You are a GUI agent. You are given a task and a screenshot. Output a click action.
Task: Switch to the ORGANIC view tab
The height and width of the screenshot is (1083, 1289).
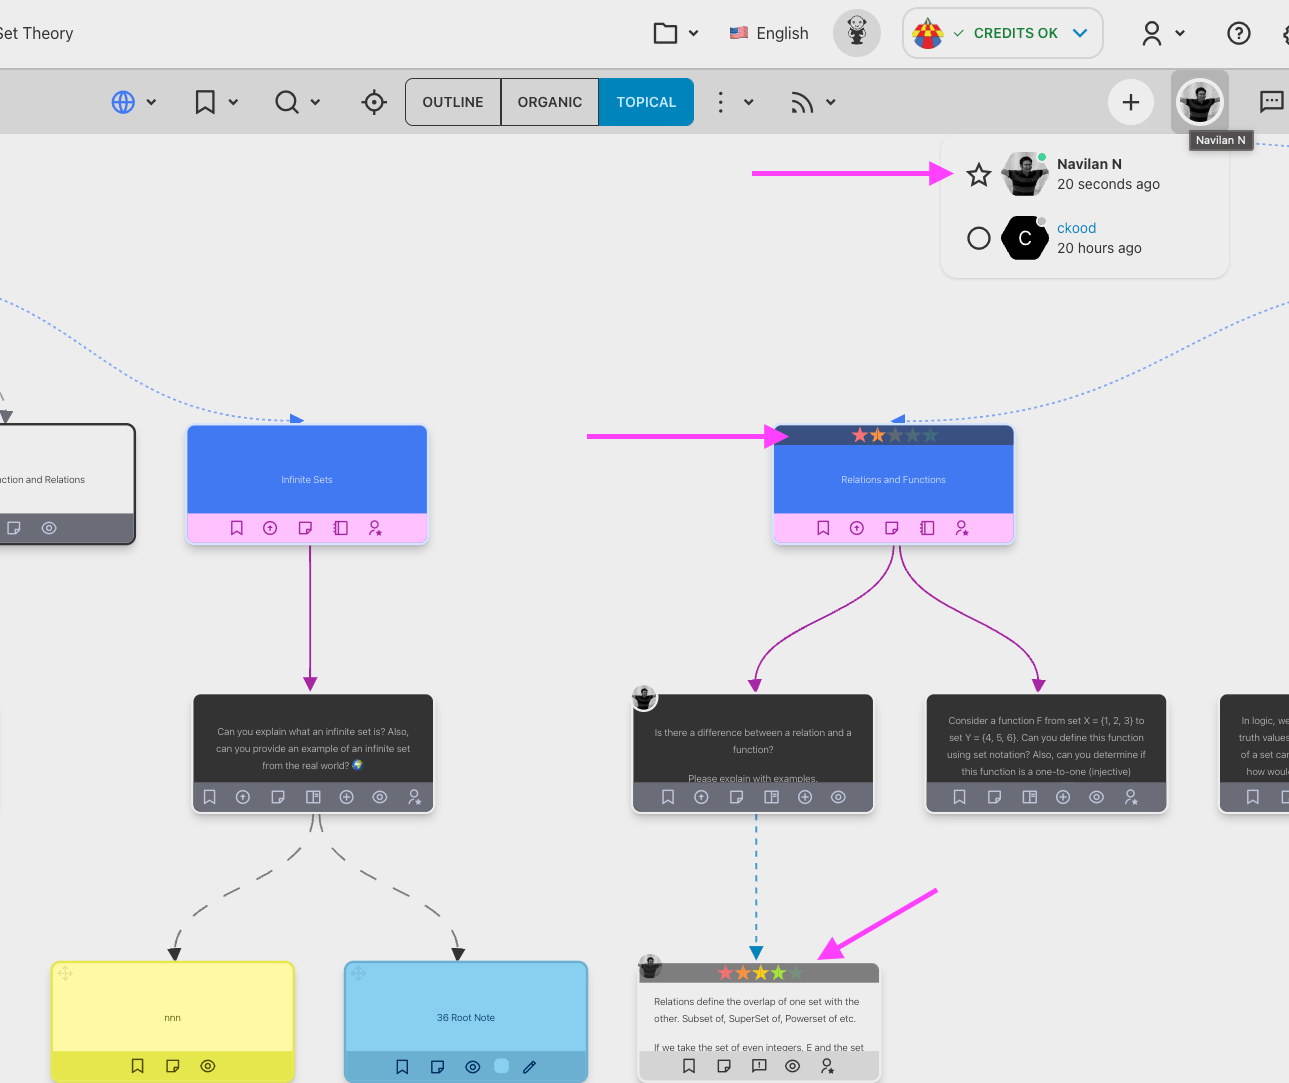tap(549, 102)
